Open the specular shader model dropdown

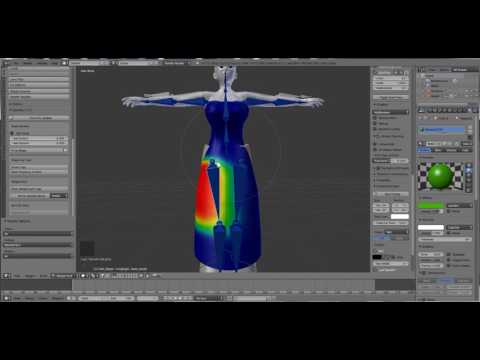click(459, 227)
